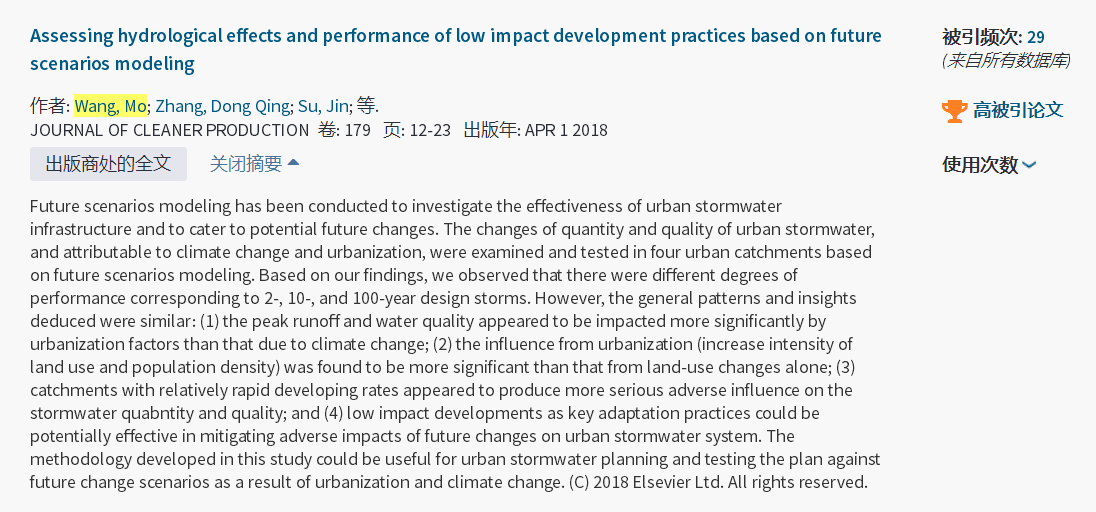Open the citation count number 29
The height and width of the screenshot is (512, 1096).
coord(1035,37)
